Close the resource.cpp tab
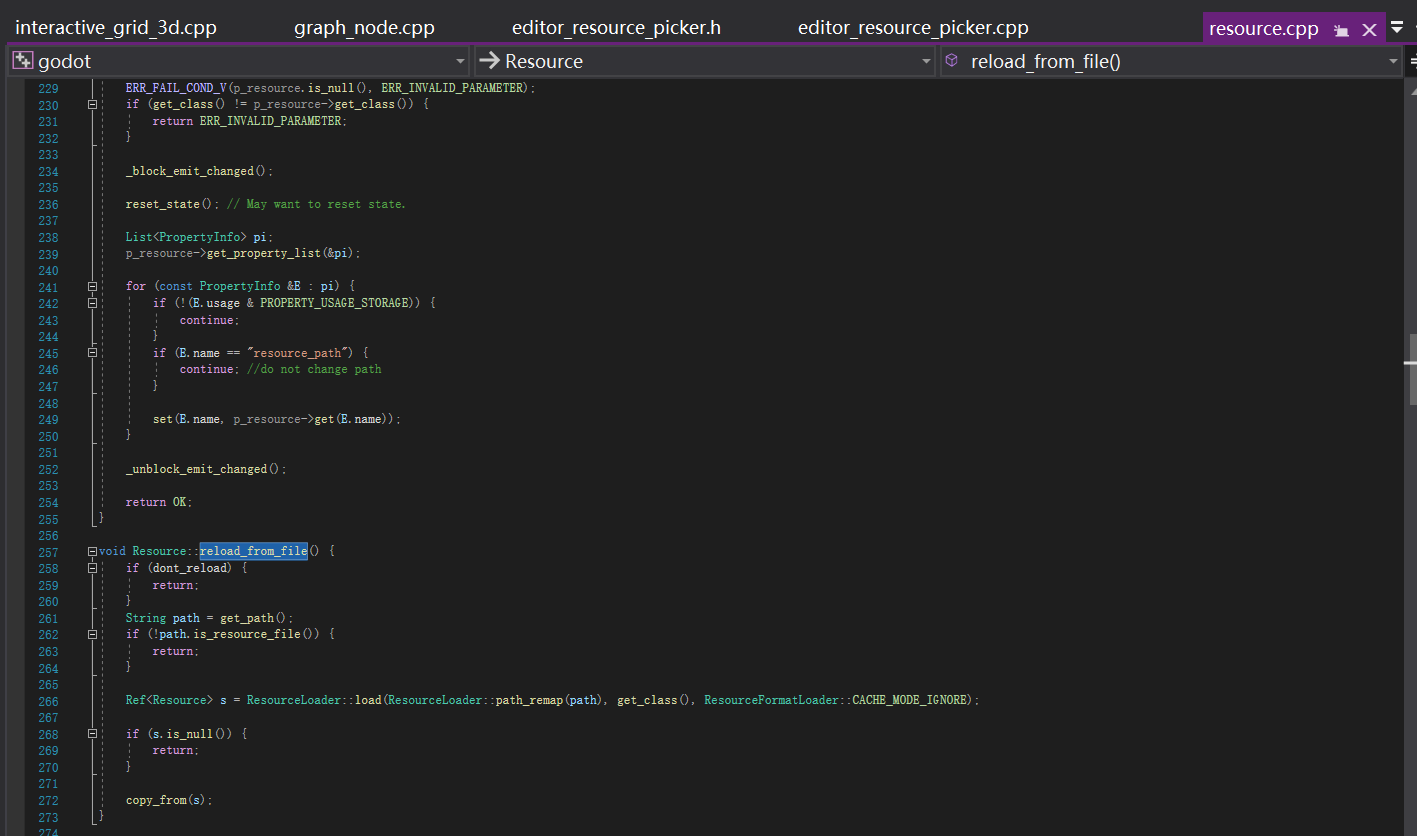1417x836 pixels. pos(1370,30)
